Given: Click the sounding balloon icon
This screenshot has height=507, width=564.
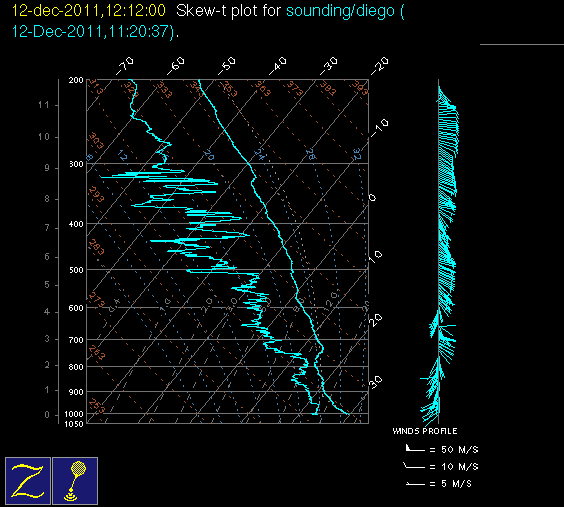Looking at the screenshot, I should pos(75,481).
